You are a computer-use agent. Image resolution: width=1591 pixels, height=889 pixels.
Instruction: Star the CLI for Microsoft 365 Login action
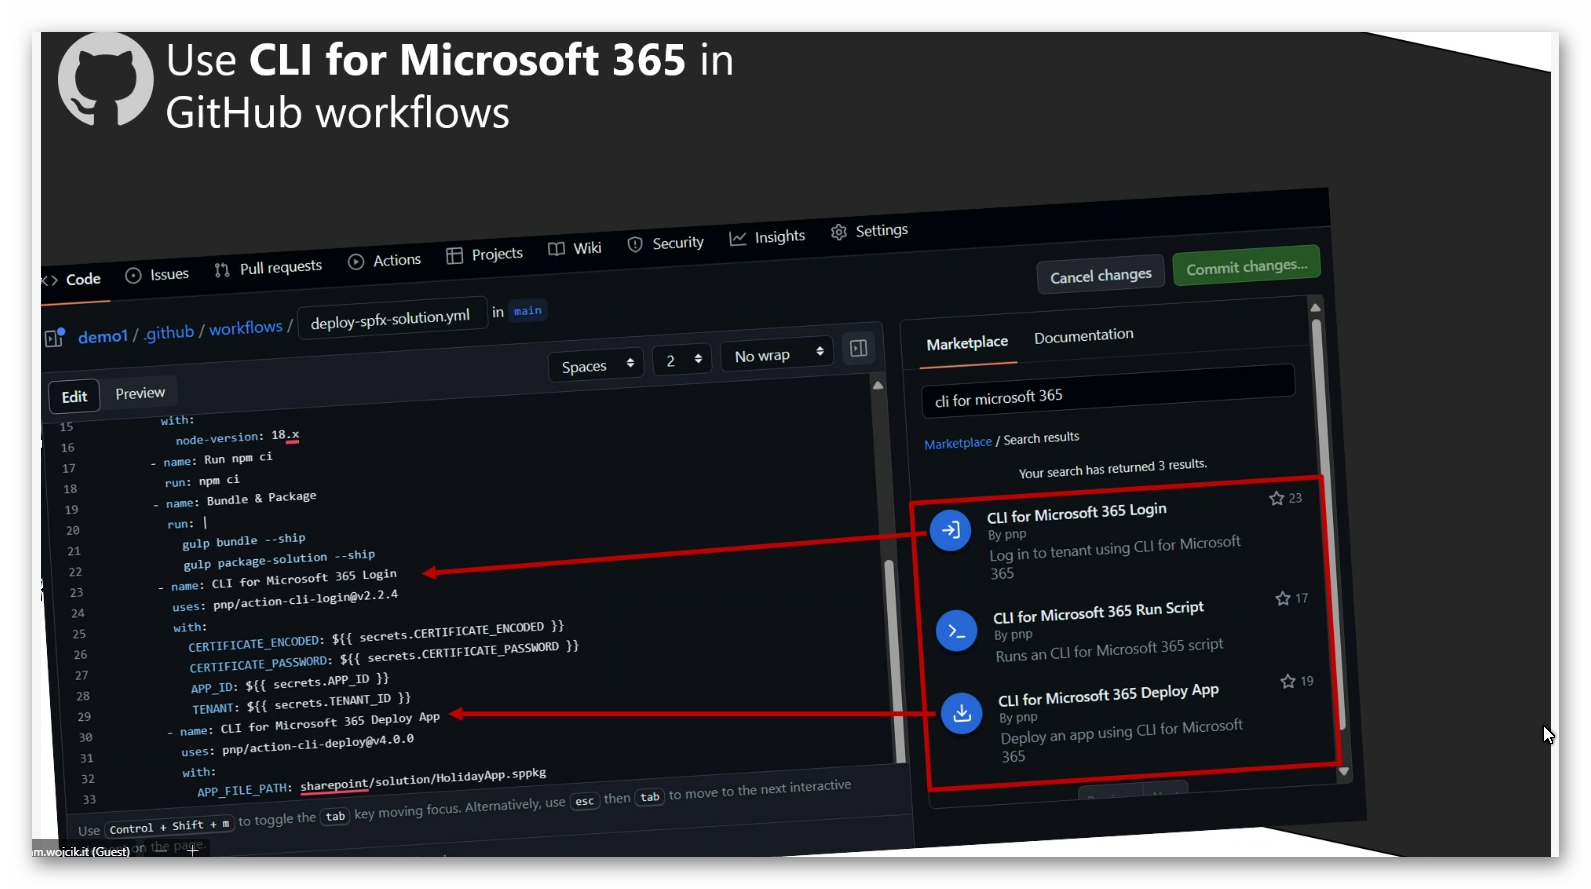coord(1276,498)
